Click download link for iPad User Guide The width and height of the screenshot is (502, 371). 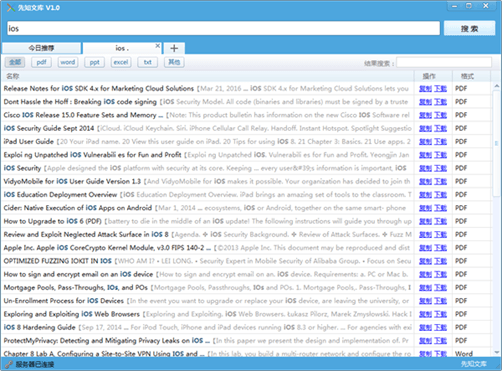coord(440,142)
